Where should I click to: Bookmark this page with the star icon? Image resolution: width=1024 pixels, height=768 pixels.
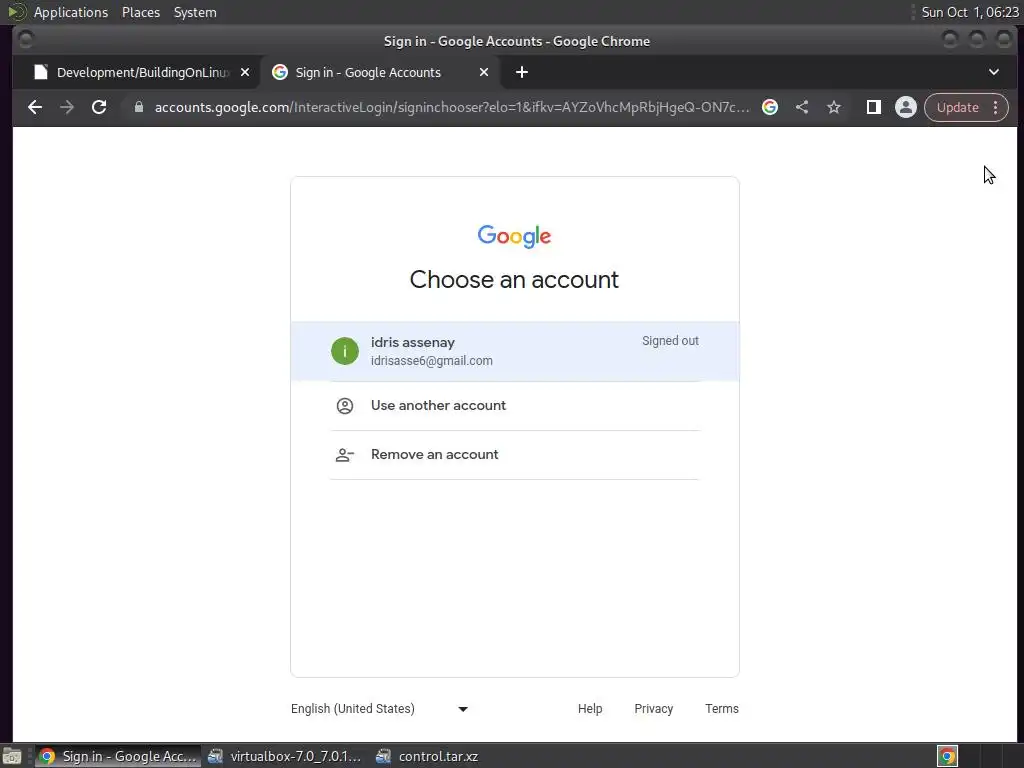point(834,107)
